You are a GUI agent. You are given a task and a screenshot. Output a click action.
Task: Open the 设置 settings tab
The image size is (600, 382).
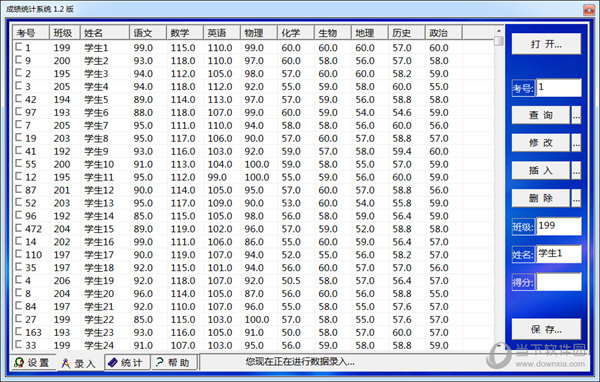[x=33, y=362]
